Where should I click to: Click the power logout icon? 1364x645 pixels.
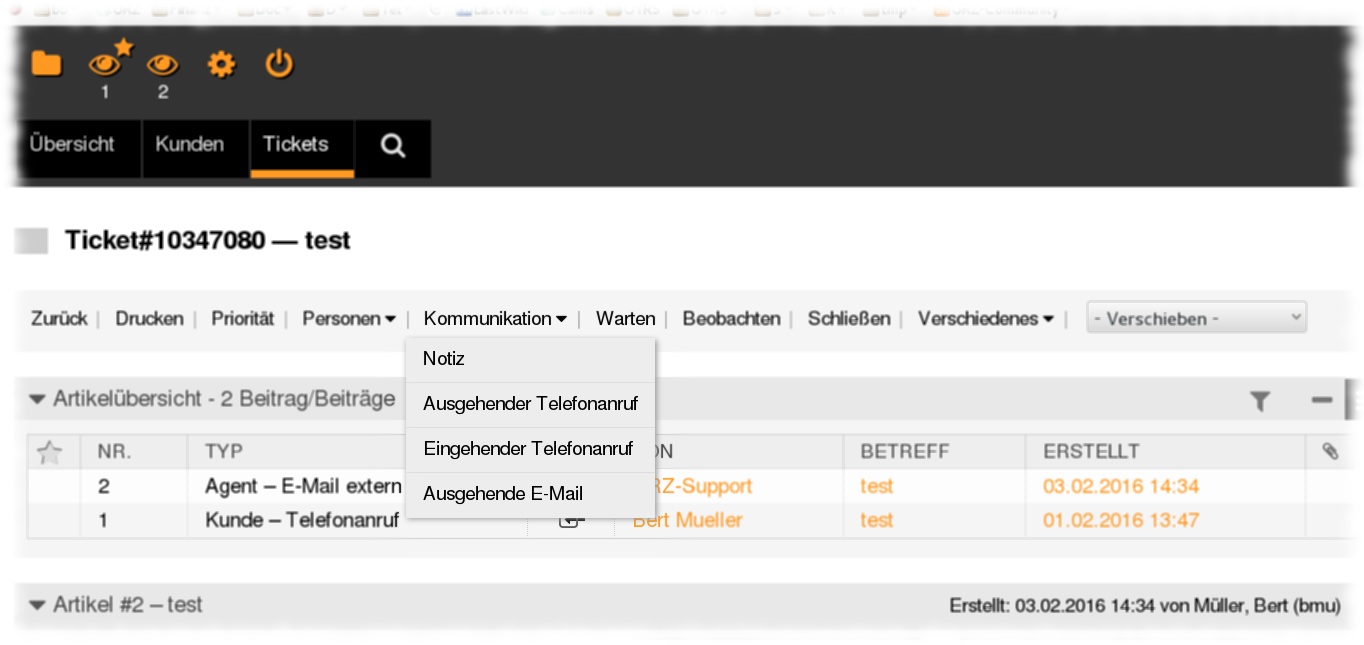278,65
